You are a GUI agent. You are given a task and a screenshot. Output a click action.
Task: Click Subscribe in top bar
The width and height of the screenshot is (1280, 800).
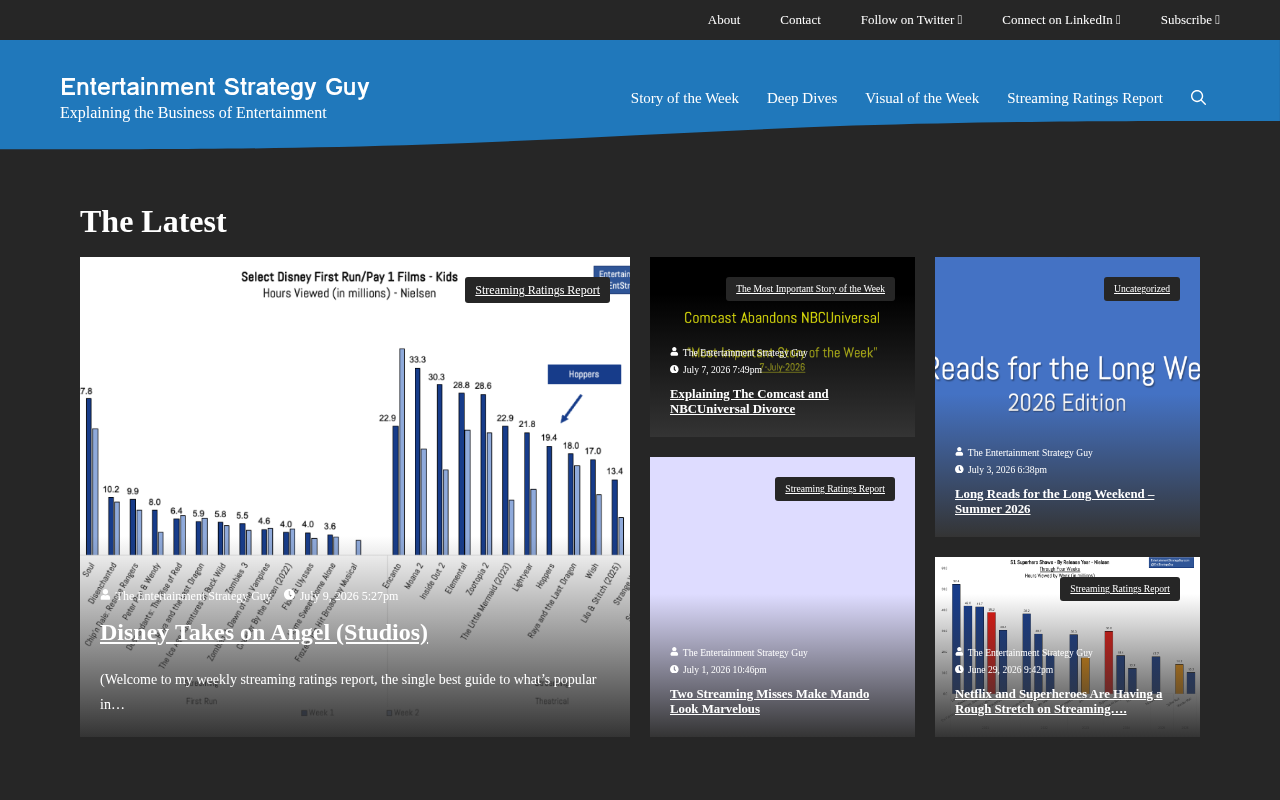[x=1190, y=20]
